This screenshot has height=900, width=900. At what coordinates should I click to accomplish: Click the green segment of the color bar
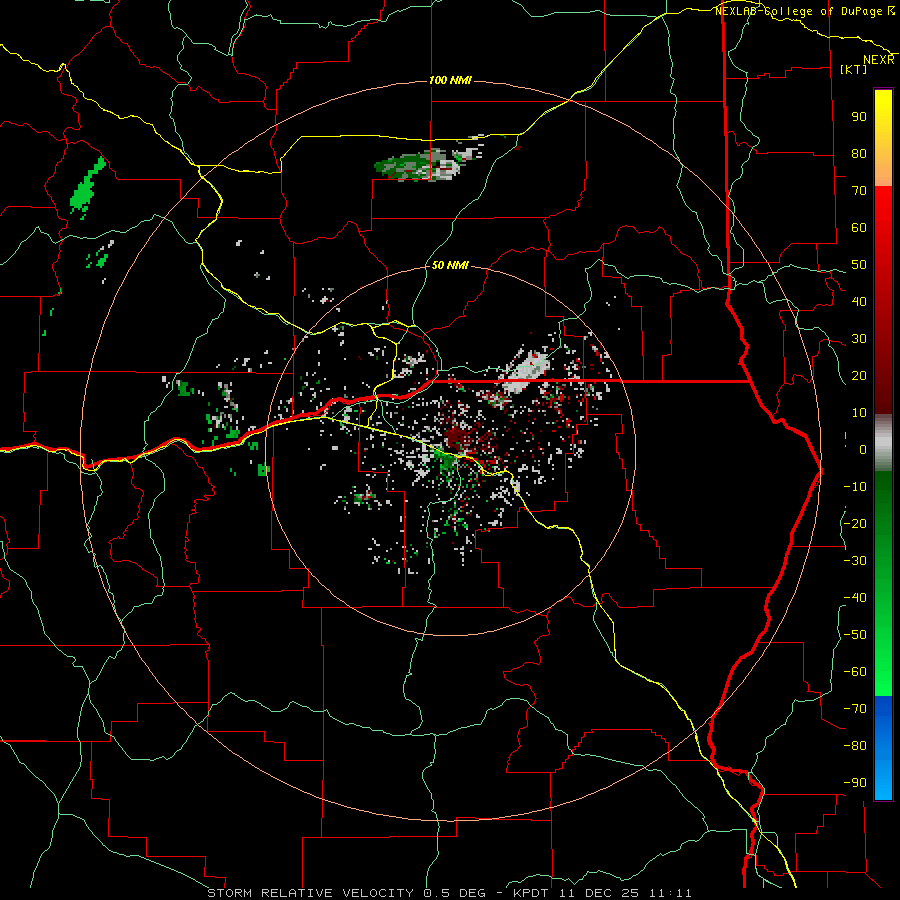[x=883, y=584]
